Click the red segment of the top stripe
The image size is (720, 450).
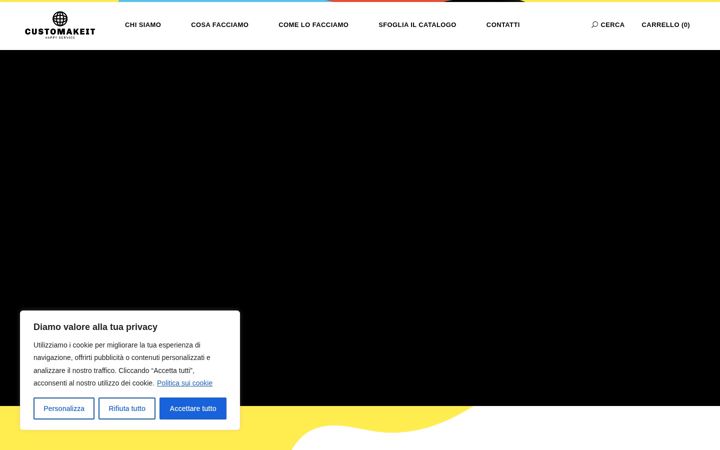click(x=388, y=1)
